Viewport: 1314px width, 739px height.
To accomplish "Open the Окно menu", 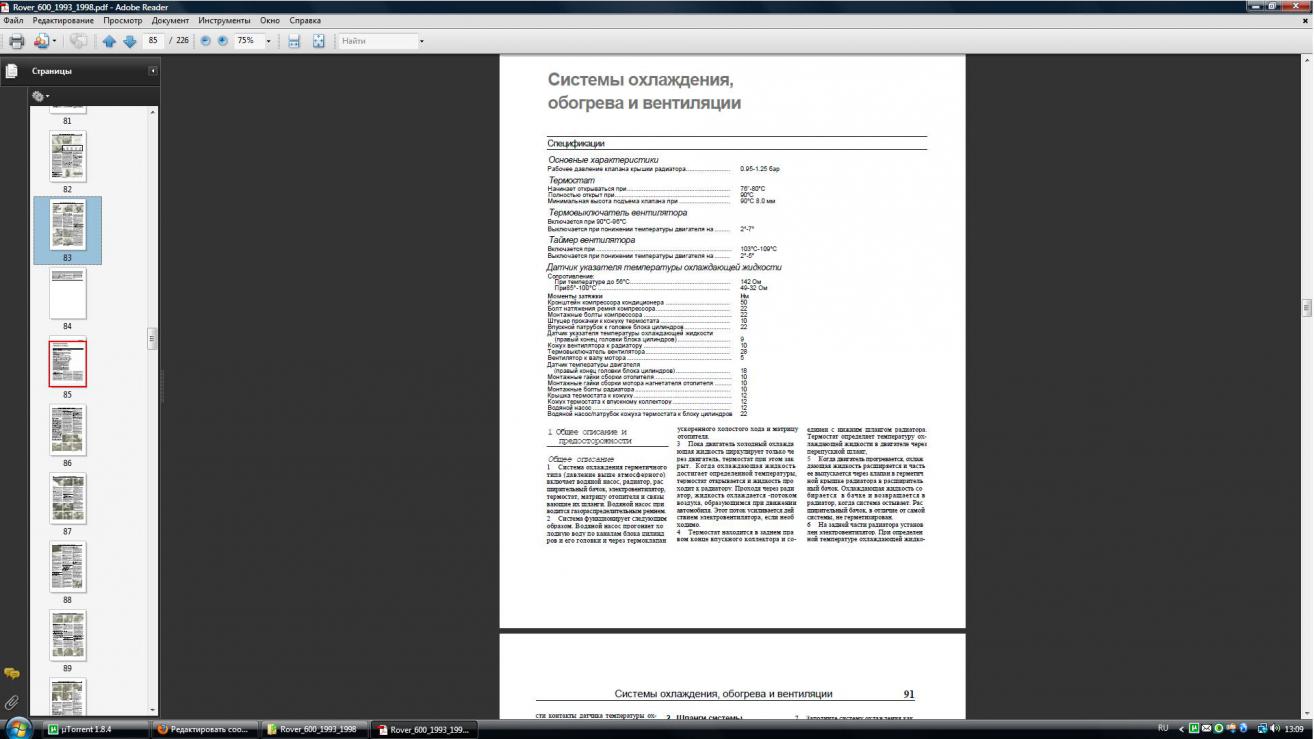I will (270, 20).
